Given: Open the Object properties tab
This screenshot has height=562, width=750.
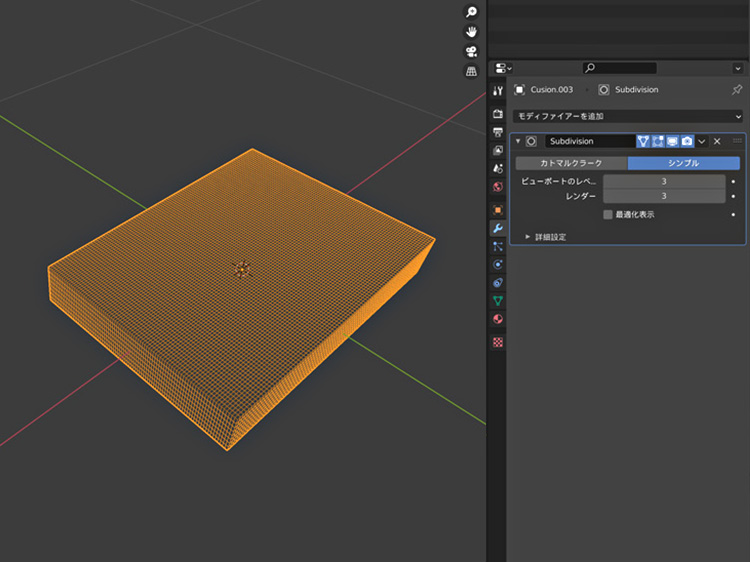Looking at the screenshot, I should [498, 210].
